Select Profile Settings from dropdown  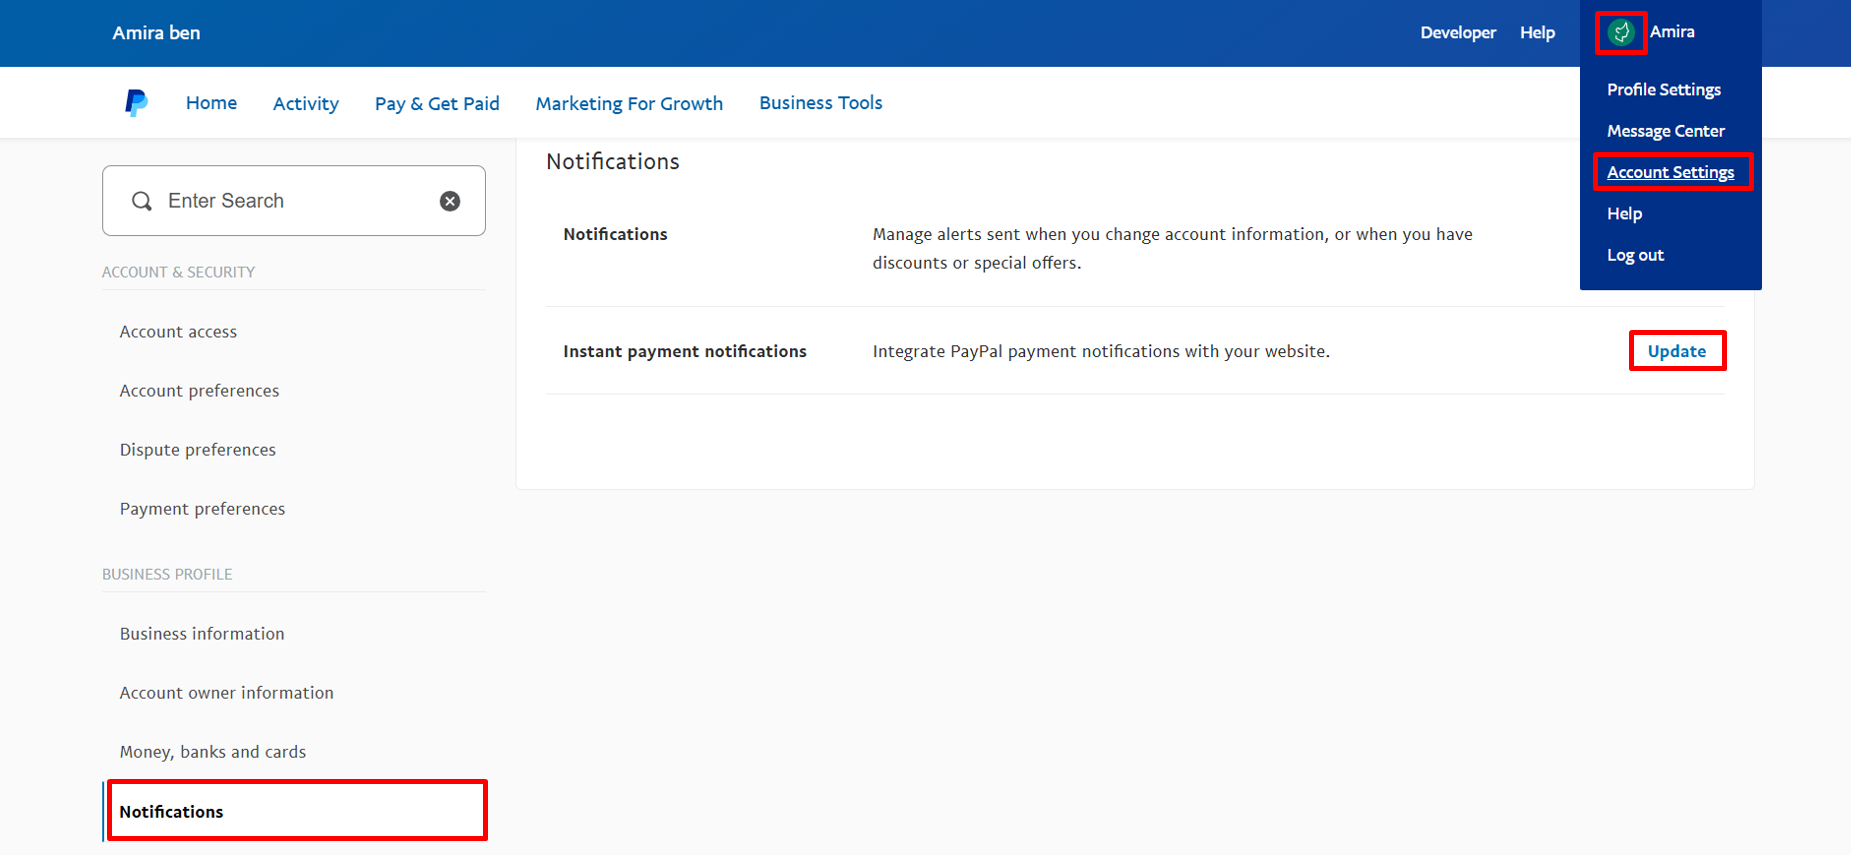[x=1664, y=90]
